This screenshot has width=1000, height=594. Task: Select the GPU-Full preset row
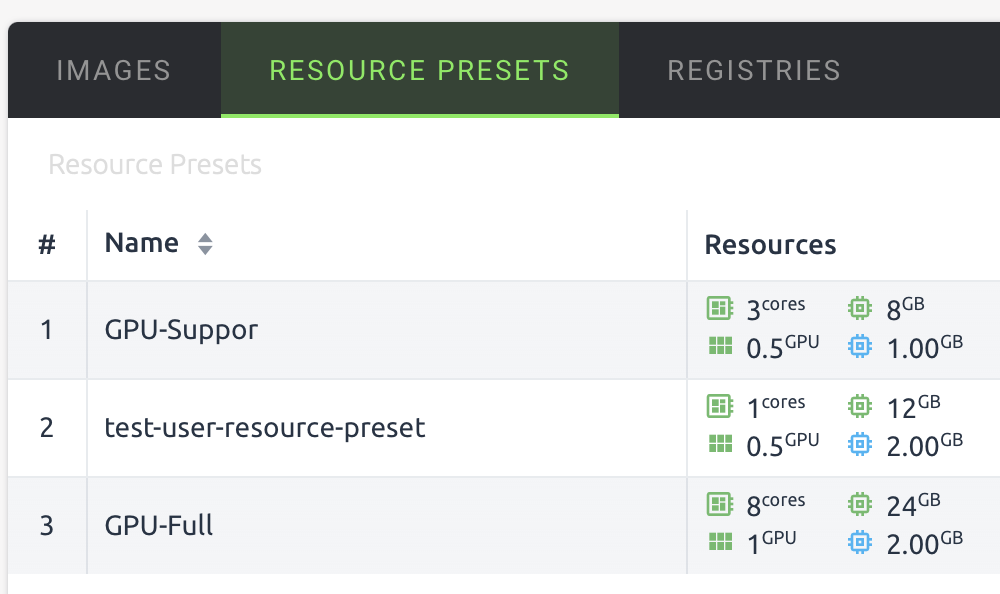159,525
